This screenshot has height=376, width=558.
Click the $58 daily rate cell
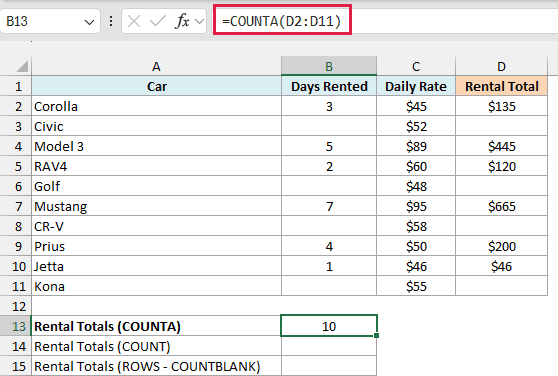point(416,226)
